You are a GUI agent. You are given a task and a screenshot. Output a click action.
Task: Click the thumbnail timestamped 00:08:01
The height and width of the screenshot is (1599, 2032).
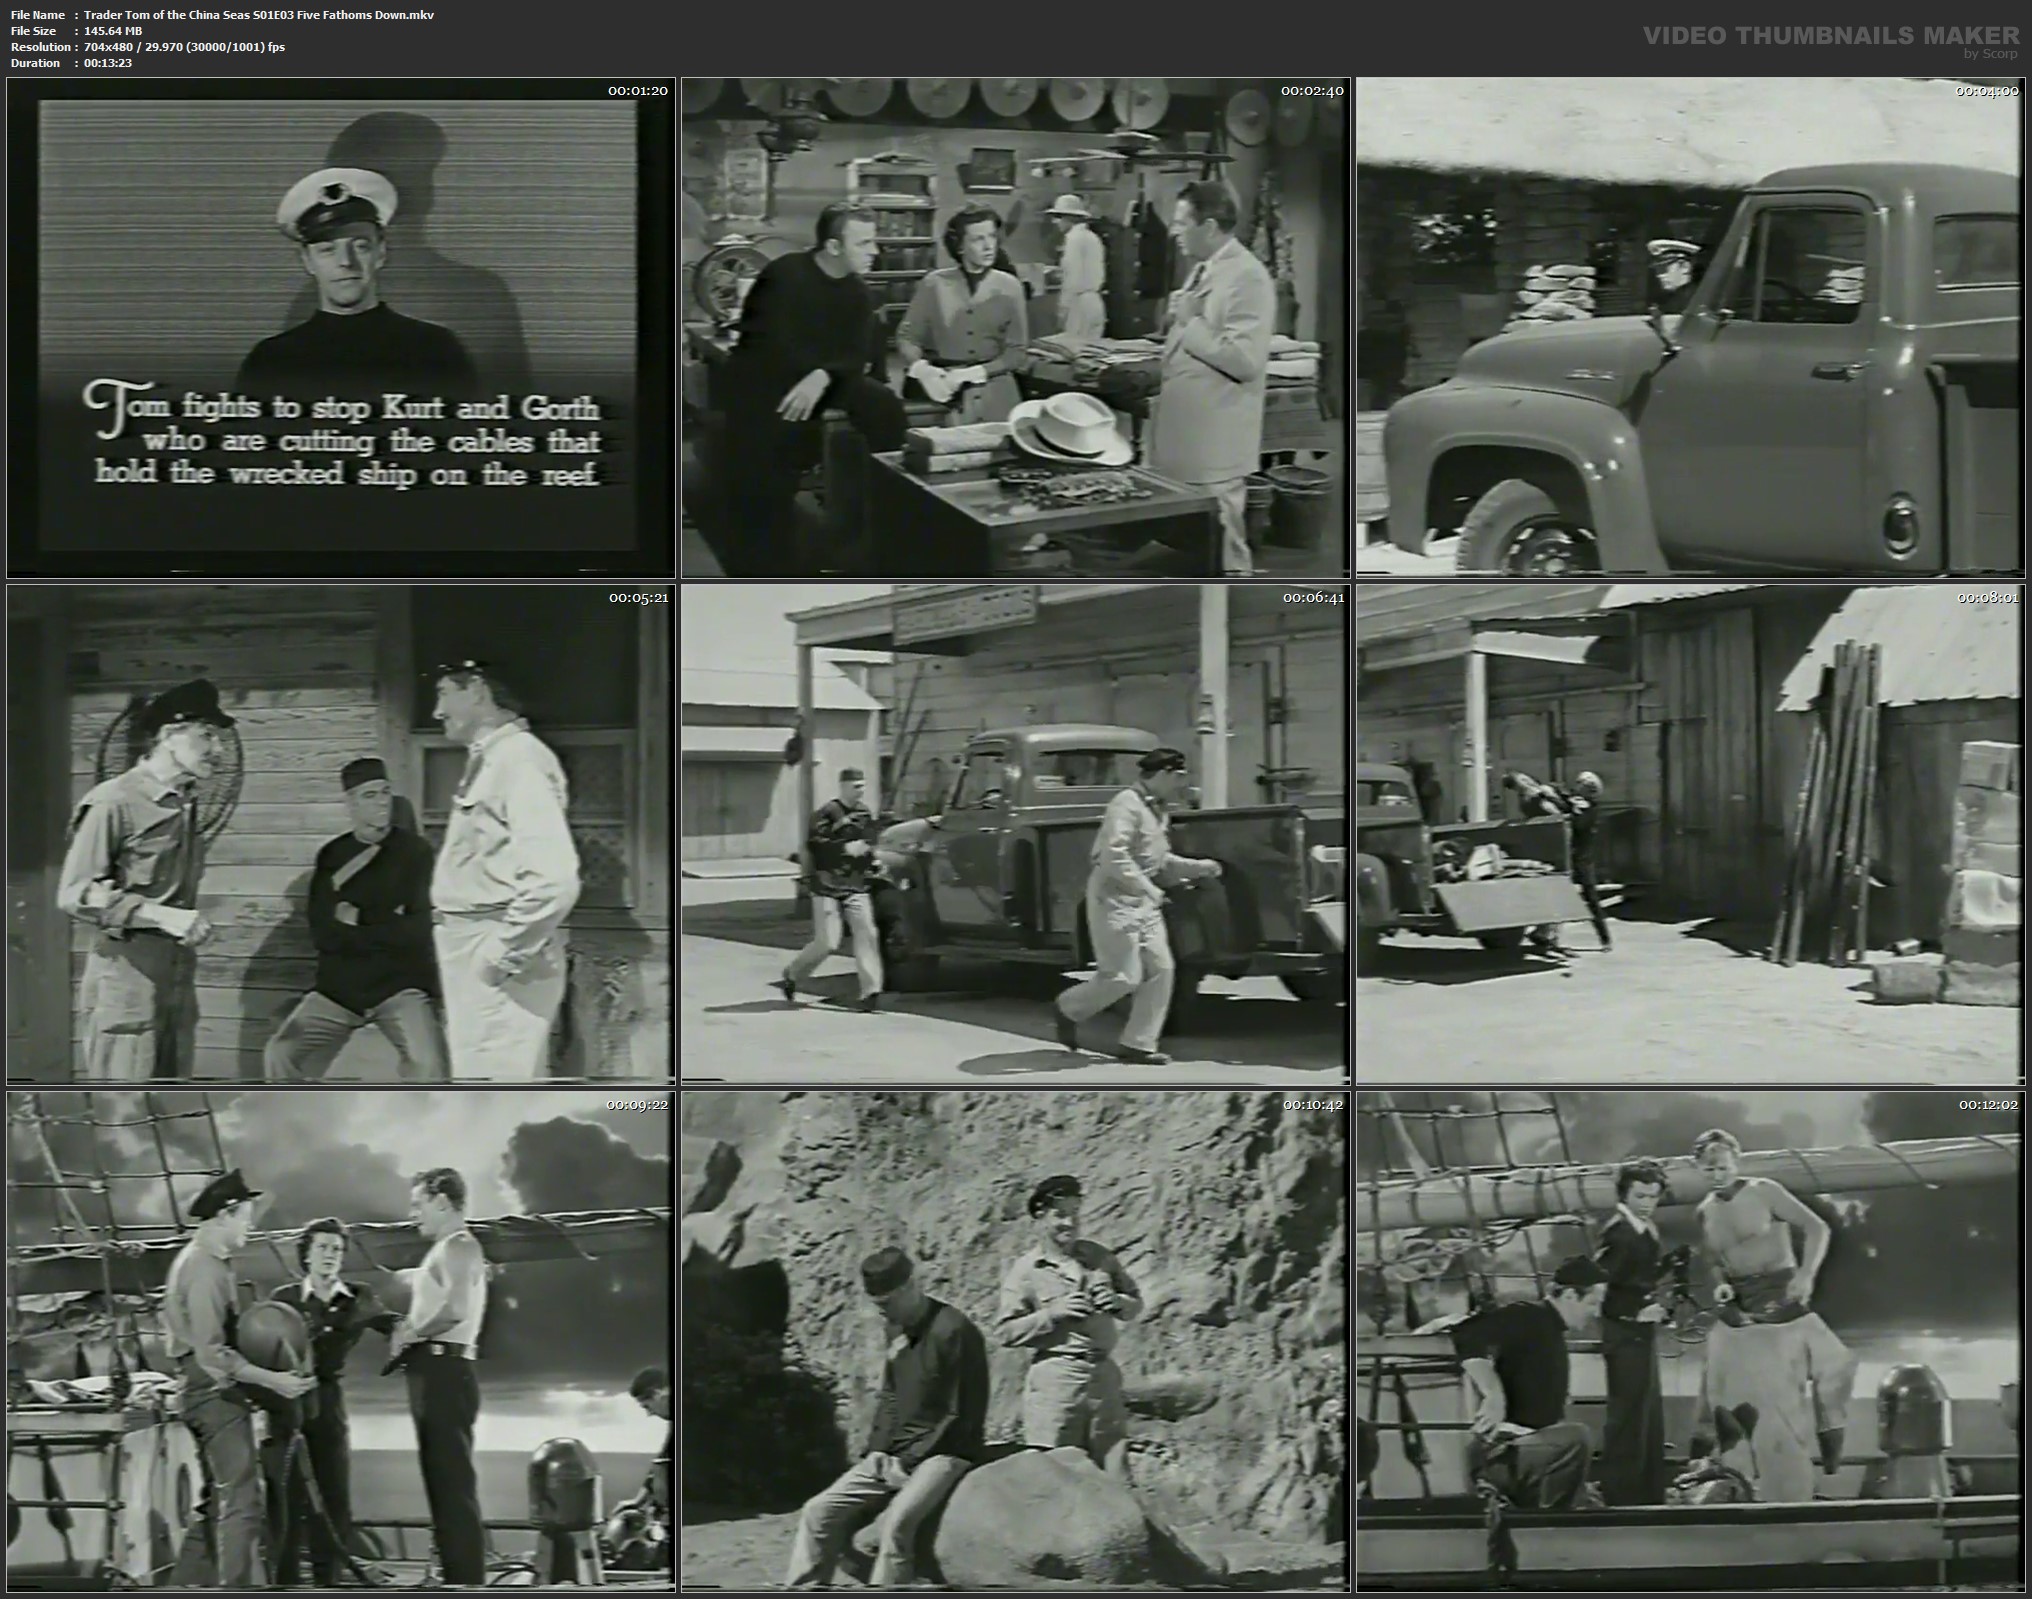coord(1690,835)
